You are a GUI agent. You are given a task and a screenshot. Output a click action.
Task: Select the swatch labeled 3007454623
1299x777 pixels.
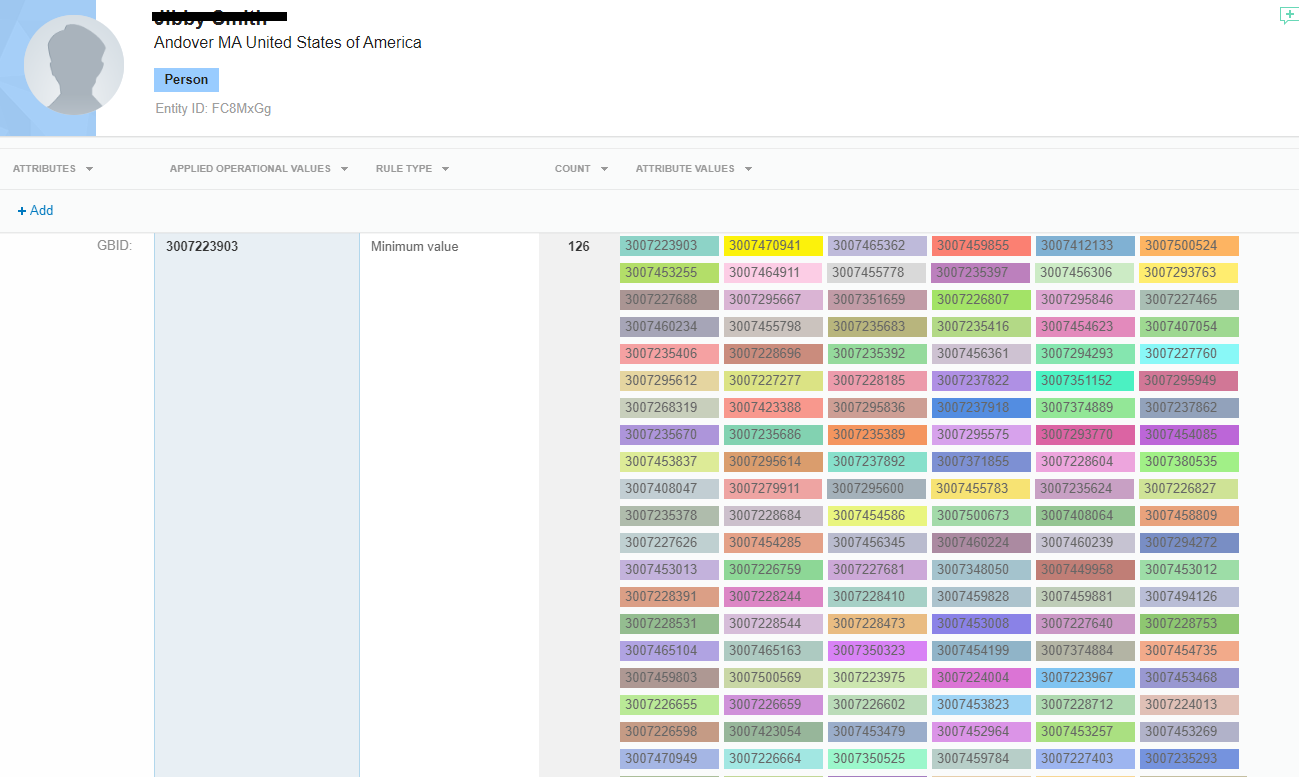(x=1085, y=327)
